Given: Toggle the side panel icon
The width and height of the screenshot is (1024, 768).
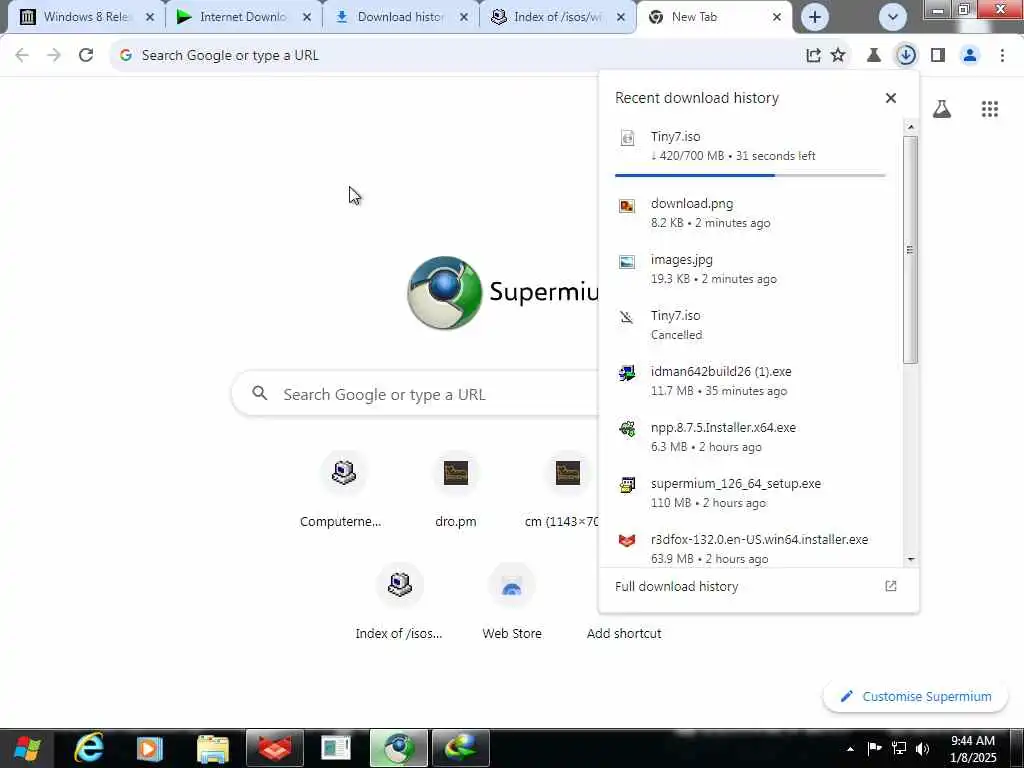Looking at the screenshot, I should [938, 56].
